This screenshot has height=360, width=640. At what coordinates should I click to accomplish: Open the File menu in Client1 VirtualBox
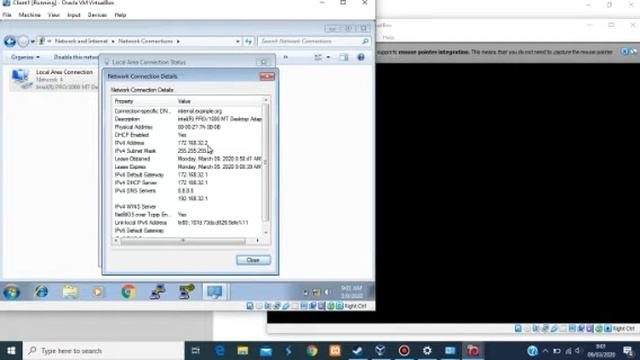7,15
